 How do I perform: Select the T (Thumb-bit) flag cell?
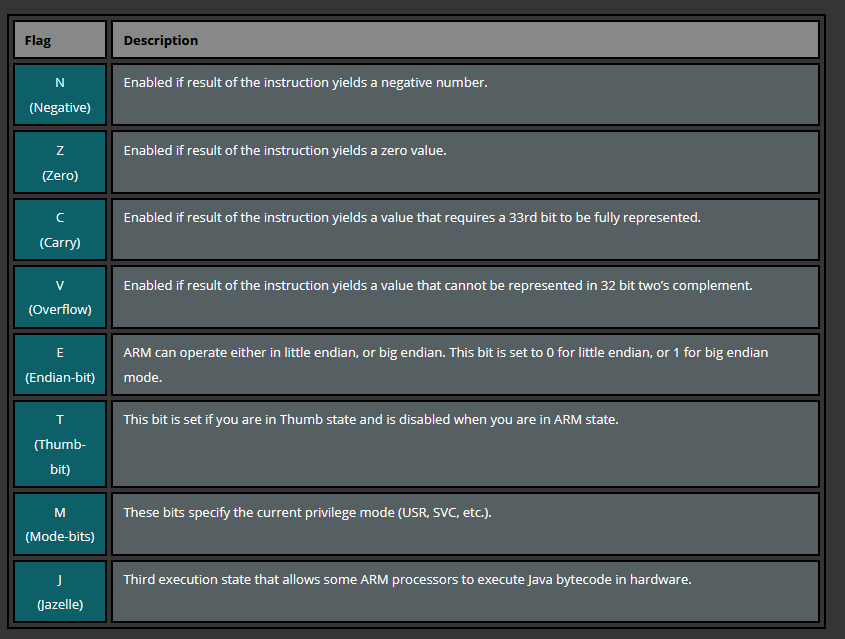click(x=59, y=443)
